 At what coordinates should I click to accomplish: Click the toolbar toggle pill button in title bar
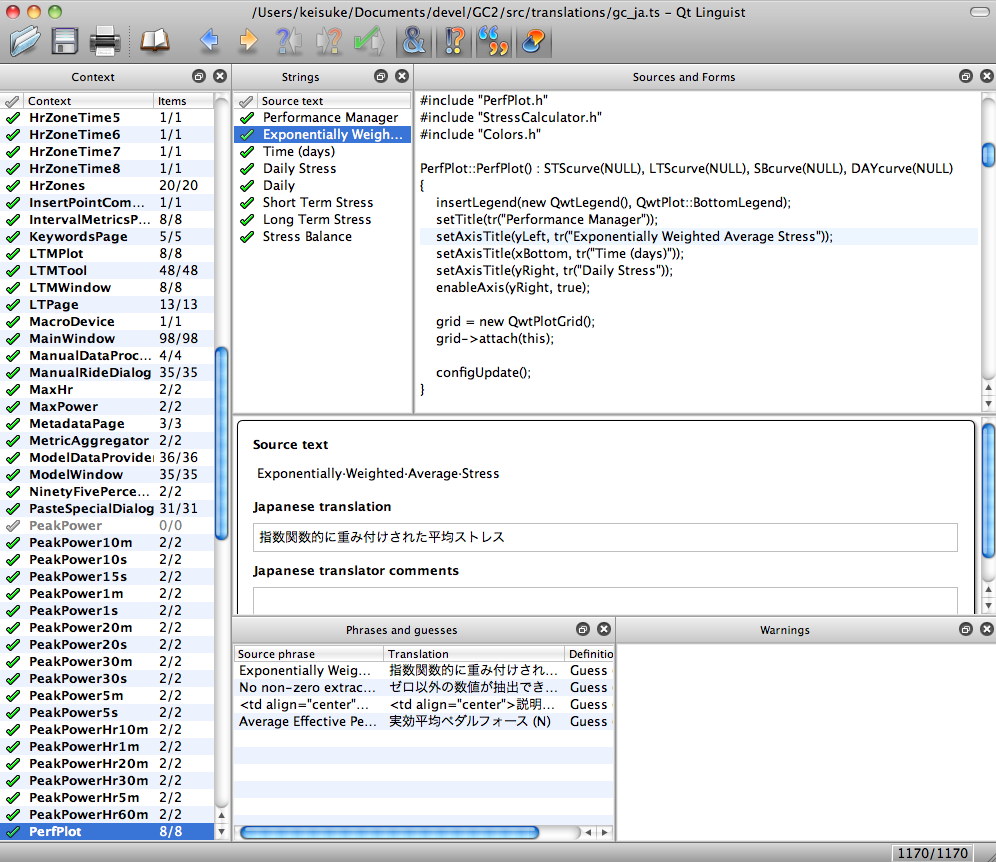[x=979, y=12]
